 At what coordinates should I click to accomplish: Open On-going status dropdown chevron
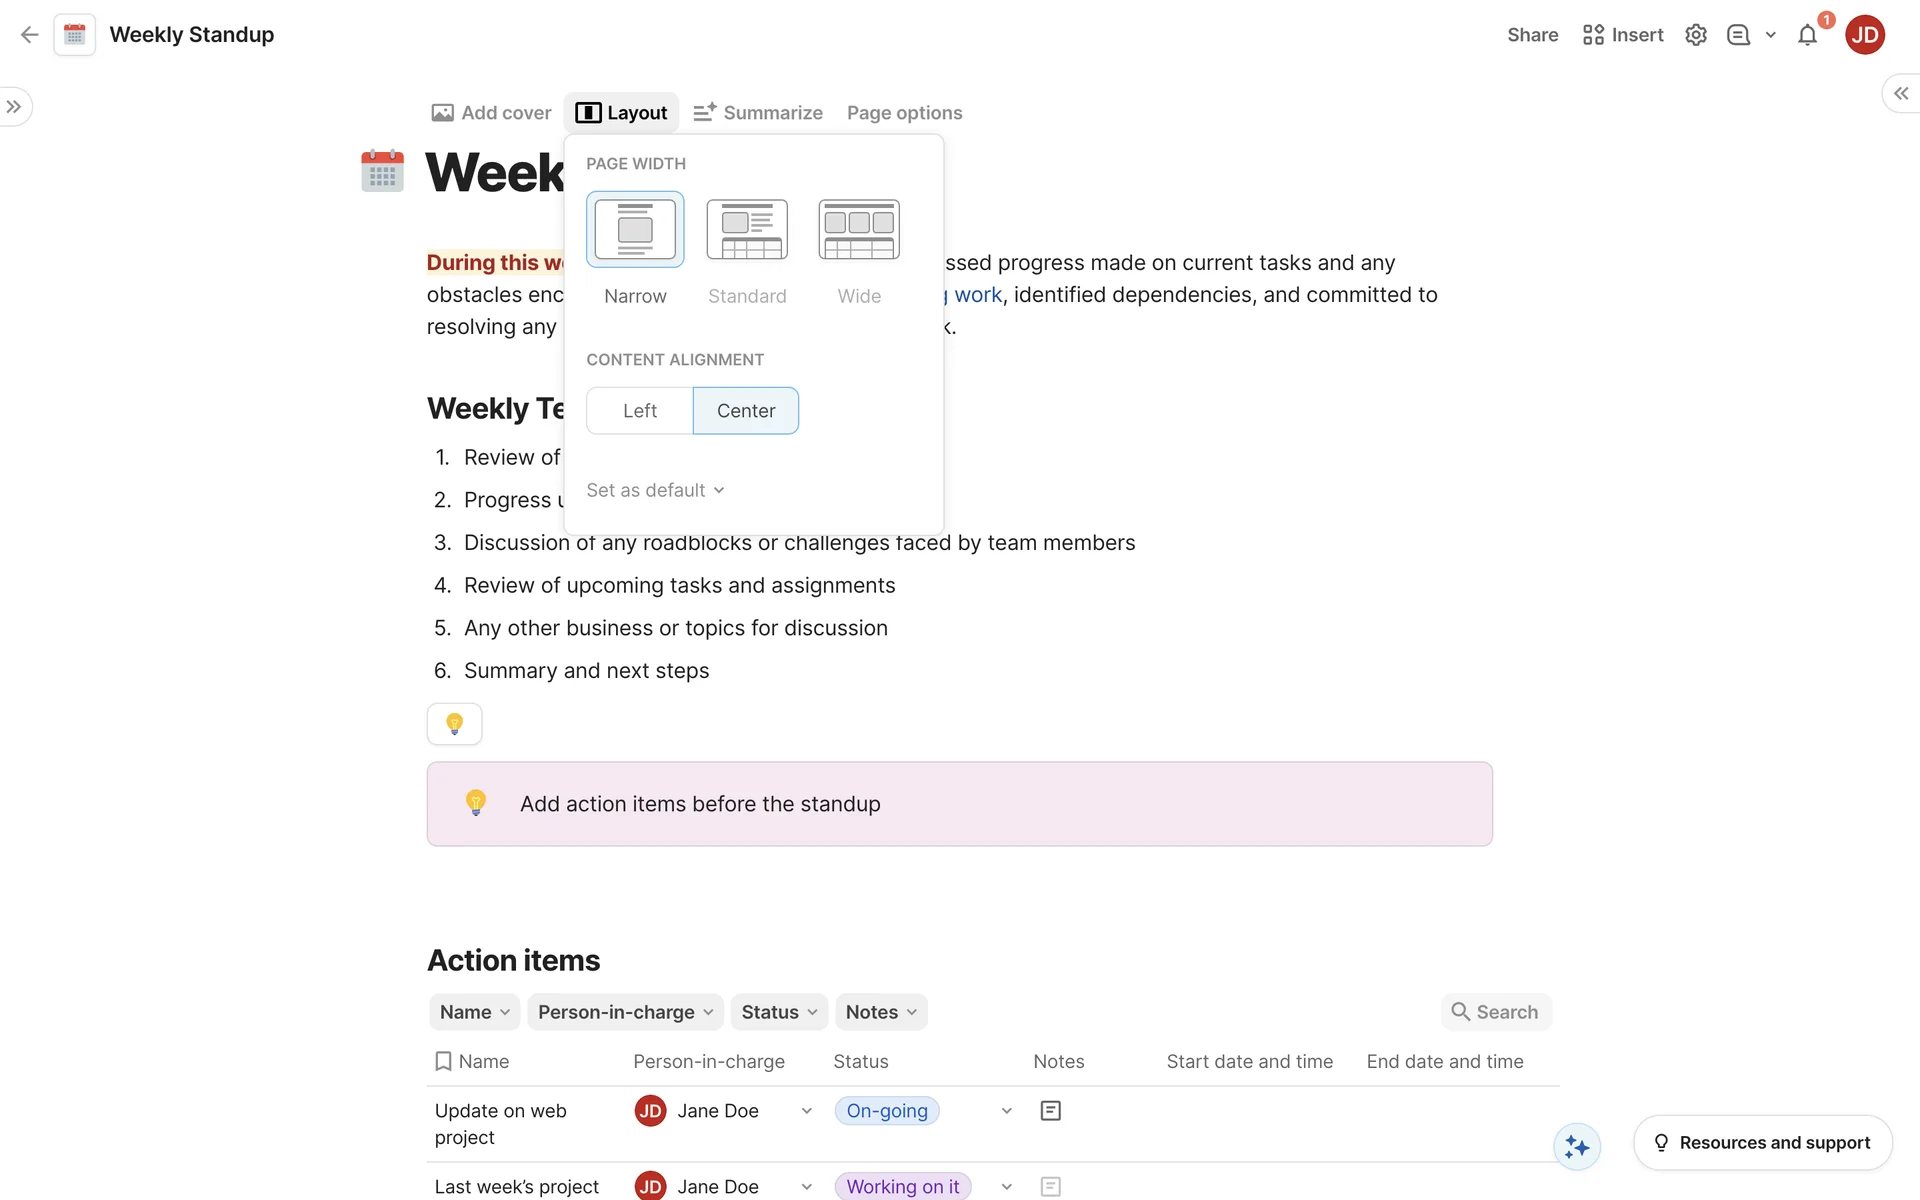click(x=1006, y=1111)
